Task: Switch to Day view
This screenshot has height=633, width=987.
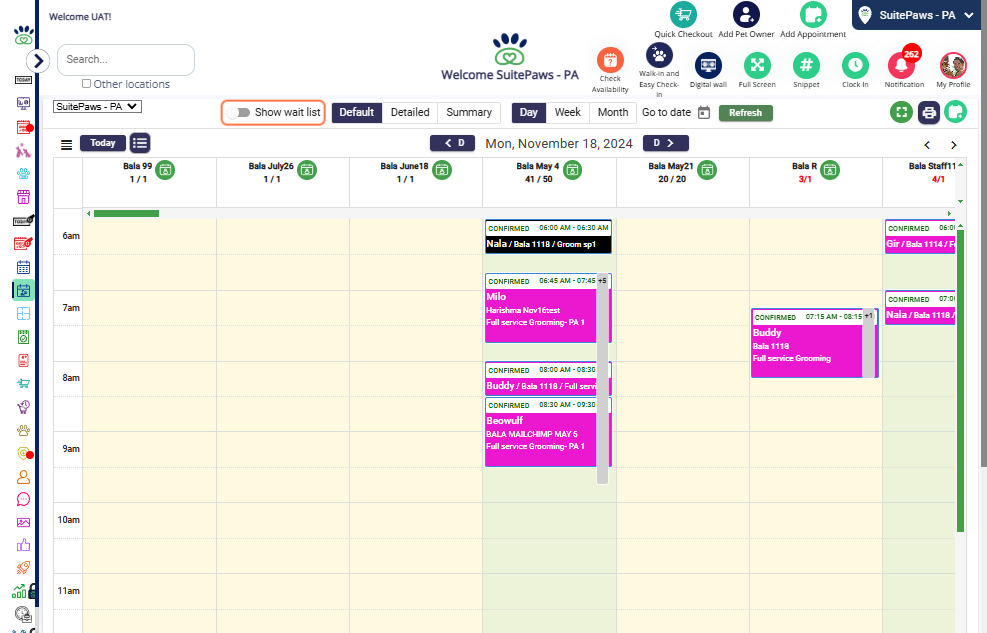Action: click(x=529, y=113)
